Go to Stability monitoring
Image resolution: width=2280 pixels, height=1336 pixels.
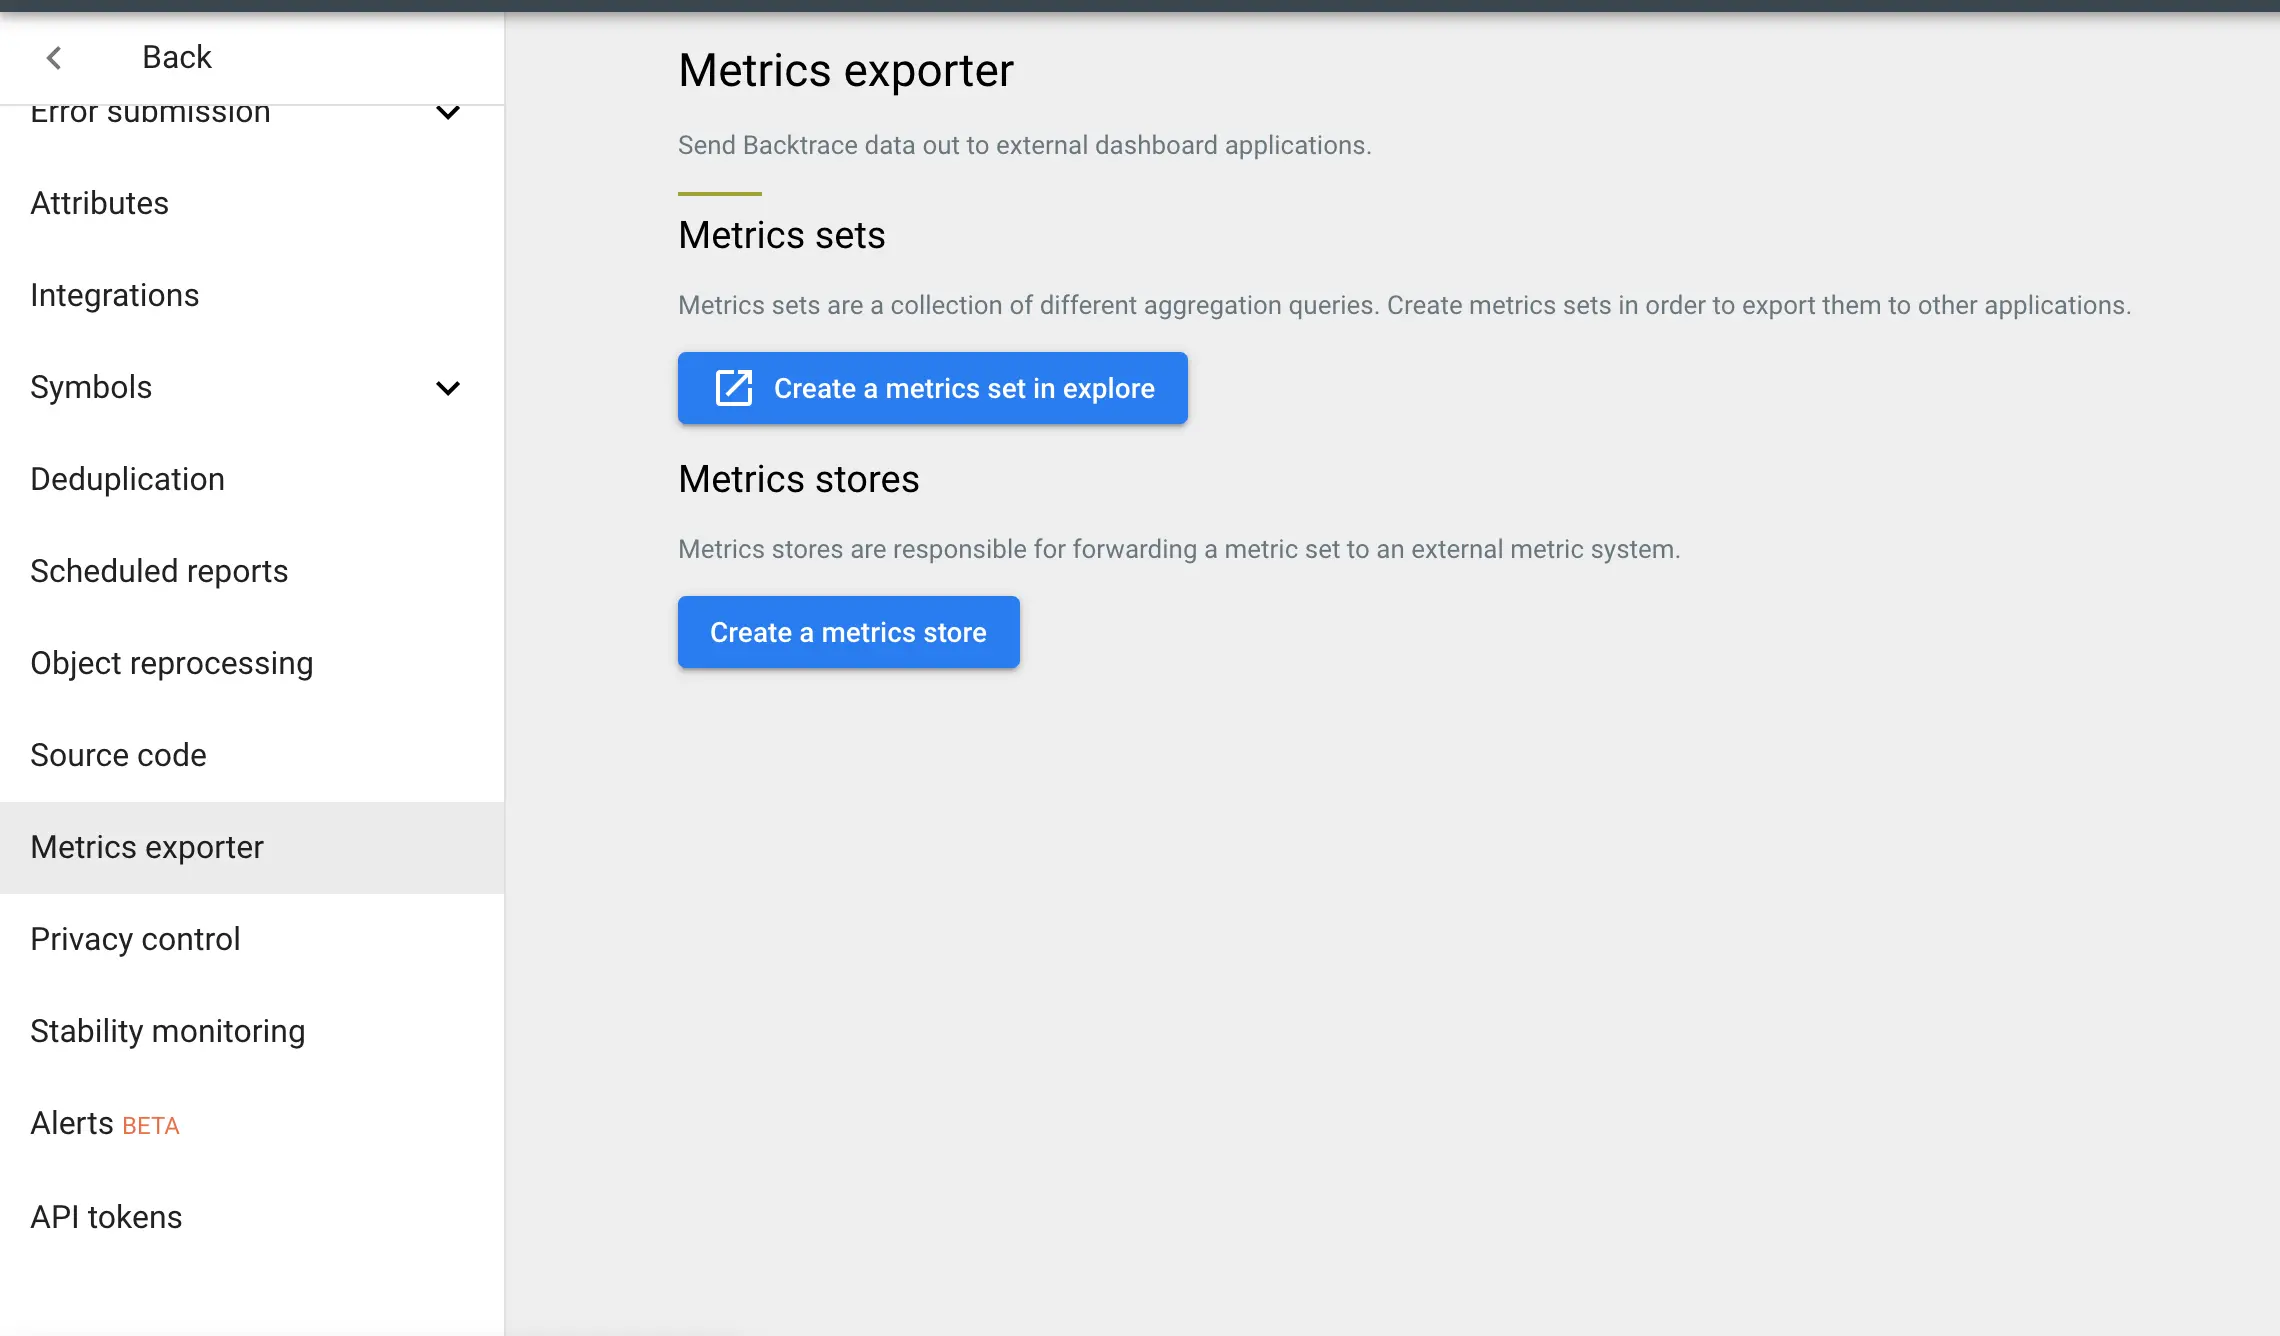167,1031
